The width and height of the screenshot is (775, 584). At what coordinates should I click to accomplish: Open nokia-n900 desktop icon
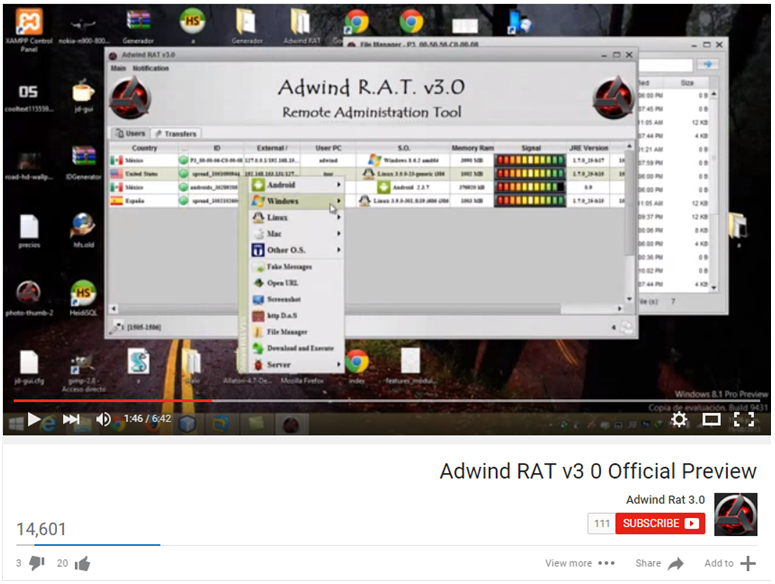(84, 30)
